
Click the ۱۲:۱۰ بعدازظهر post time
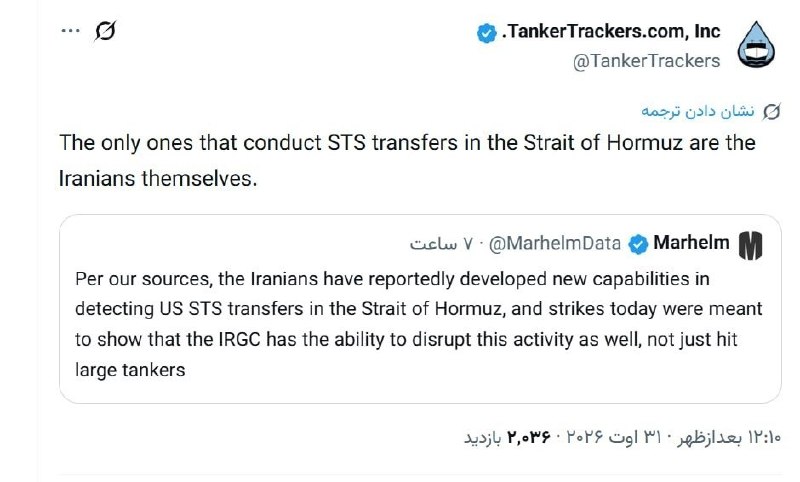coord(729,437)
